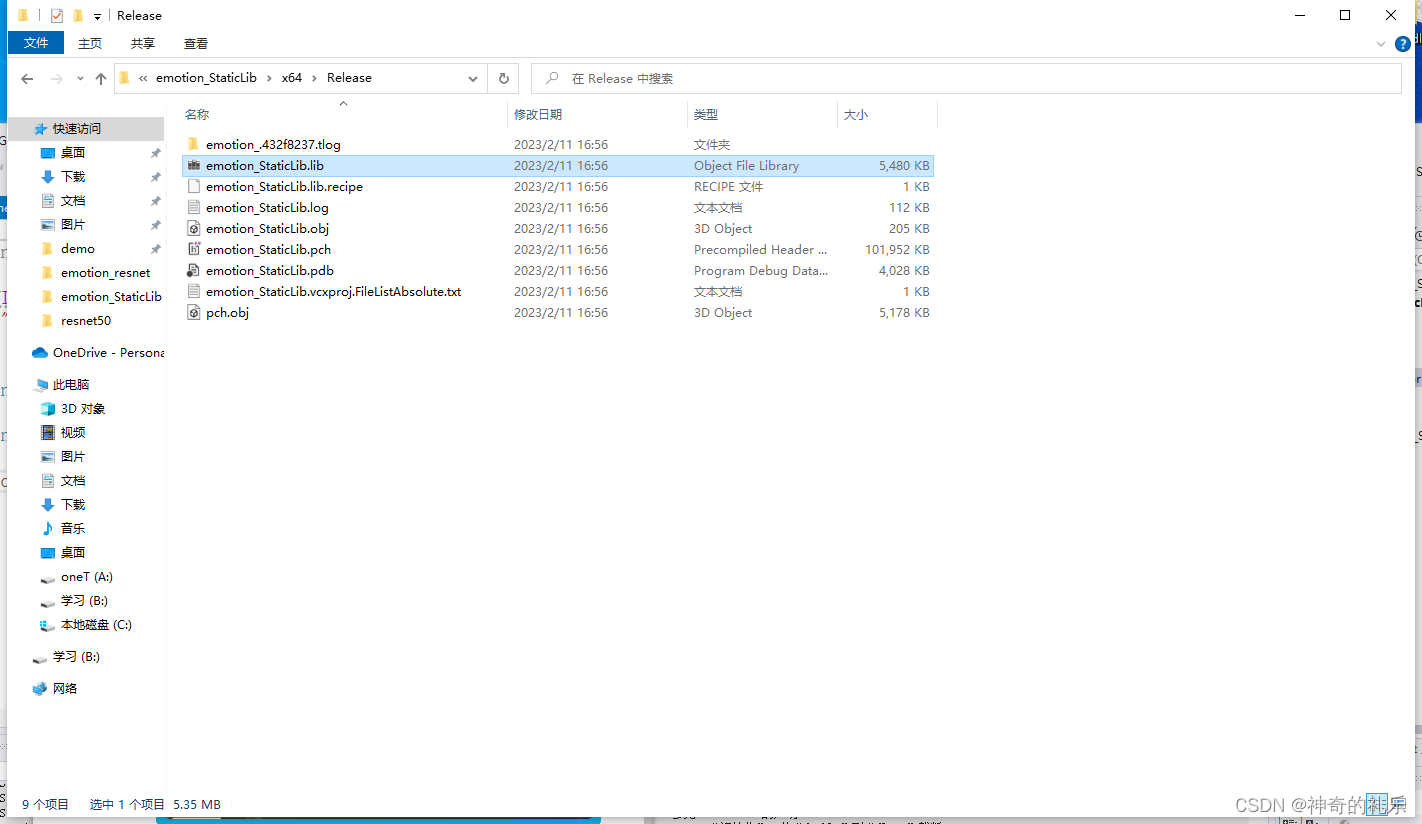Open 网络 in navigation pane
The image size is (1422, 824).
[x=65, y=688]
